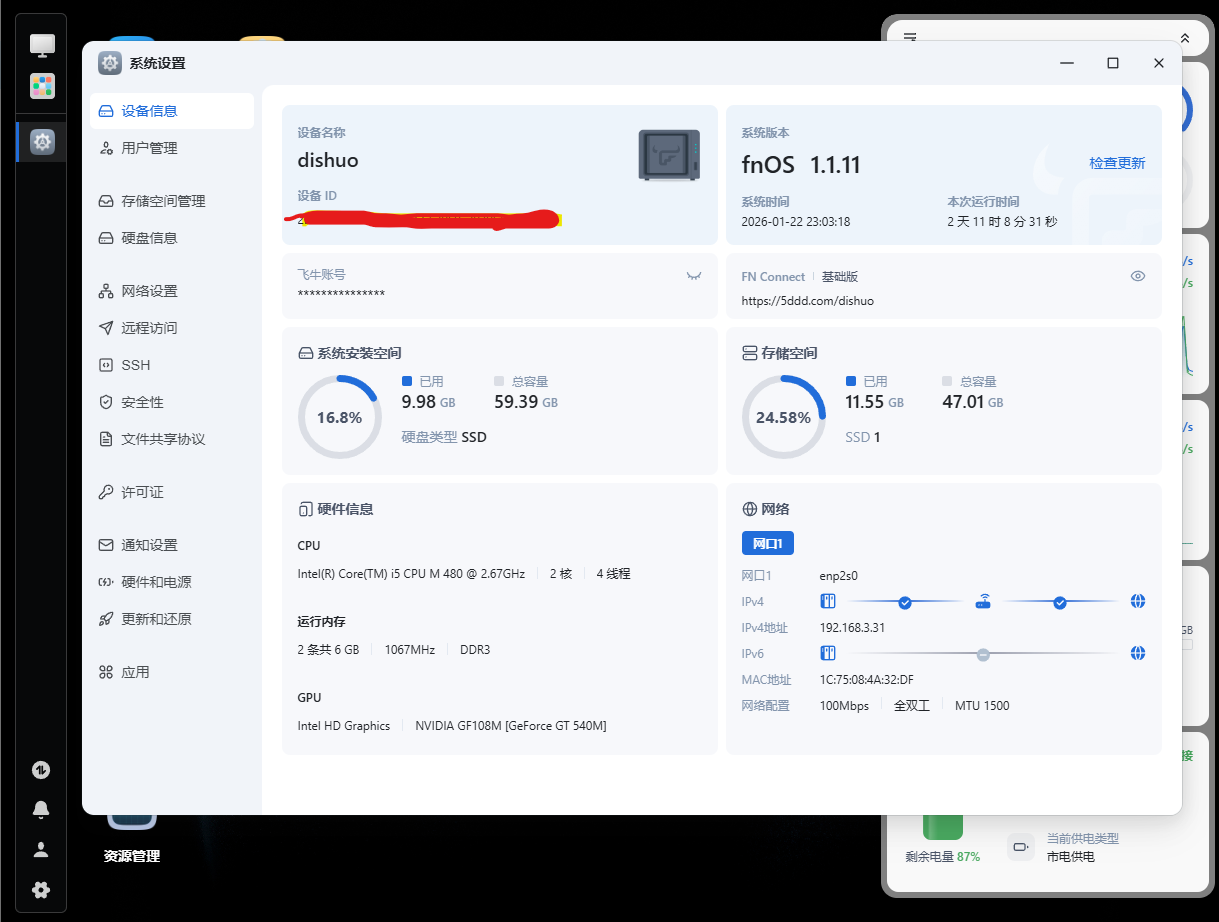Open 许可证 in the sidebar
Viewport: 1219px width, 922px height.
(172, 492)
